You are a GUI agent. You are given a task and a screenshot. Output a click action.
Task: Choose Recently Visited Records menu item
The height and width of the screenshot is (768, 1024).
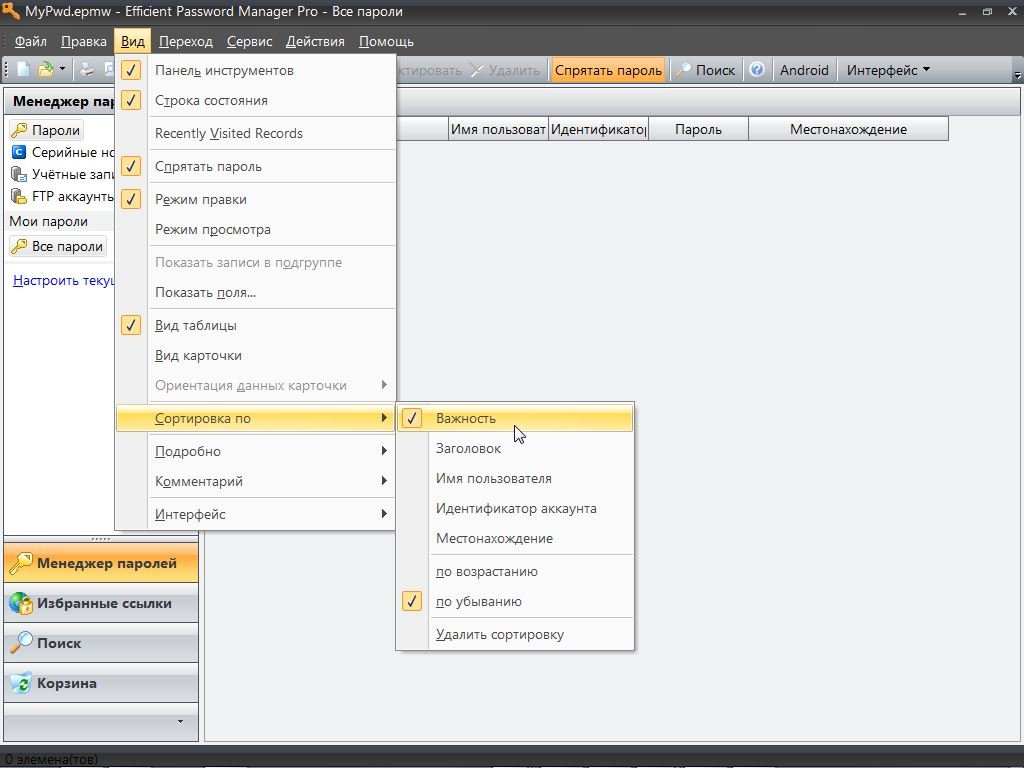[x=255, y=133]
